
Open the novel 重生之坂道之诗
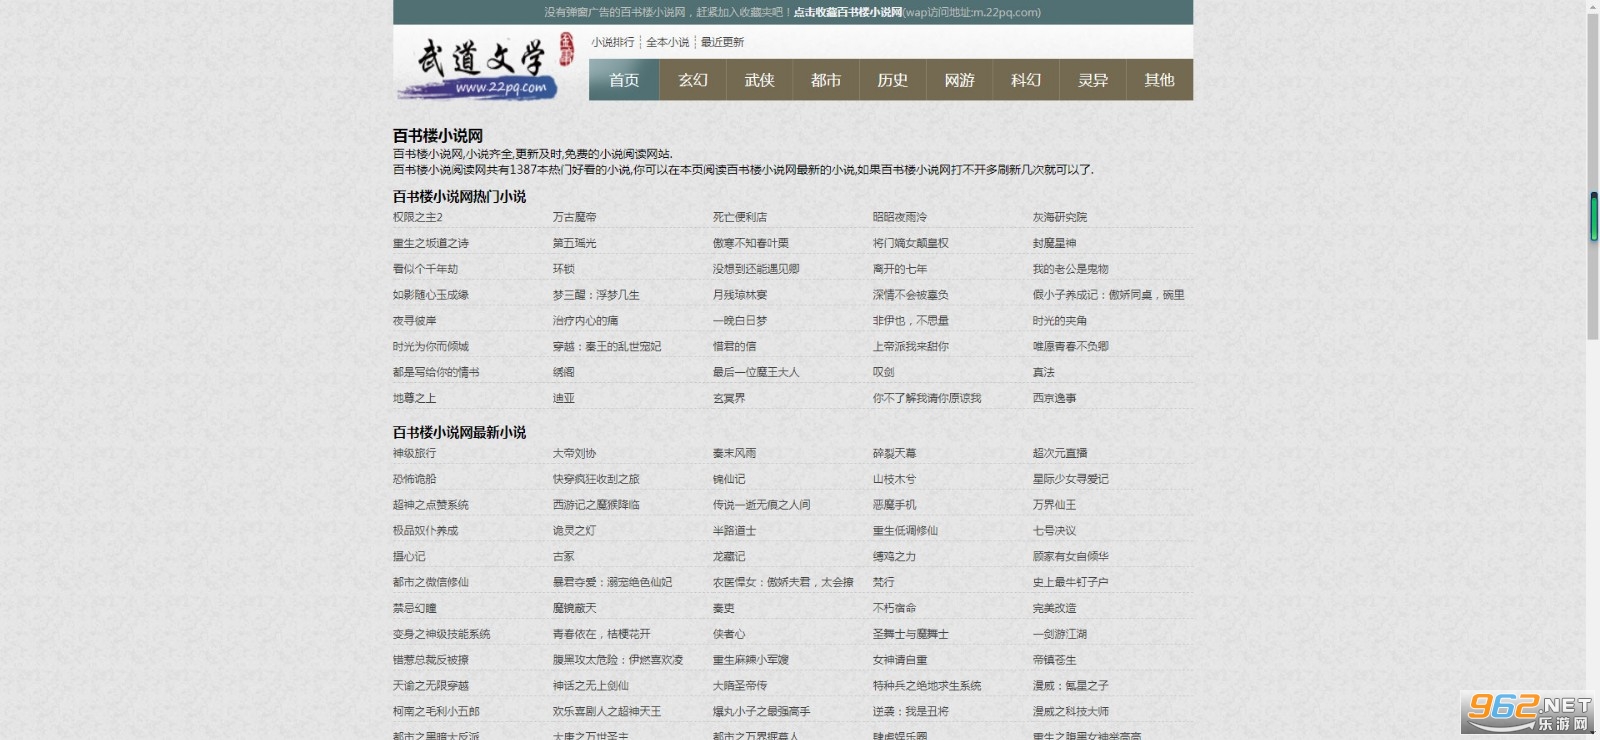431,243
